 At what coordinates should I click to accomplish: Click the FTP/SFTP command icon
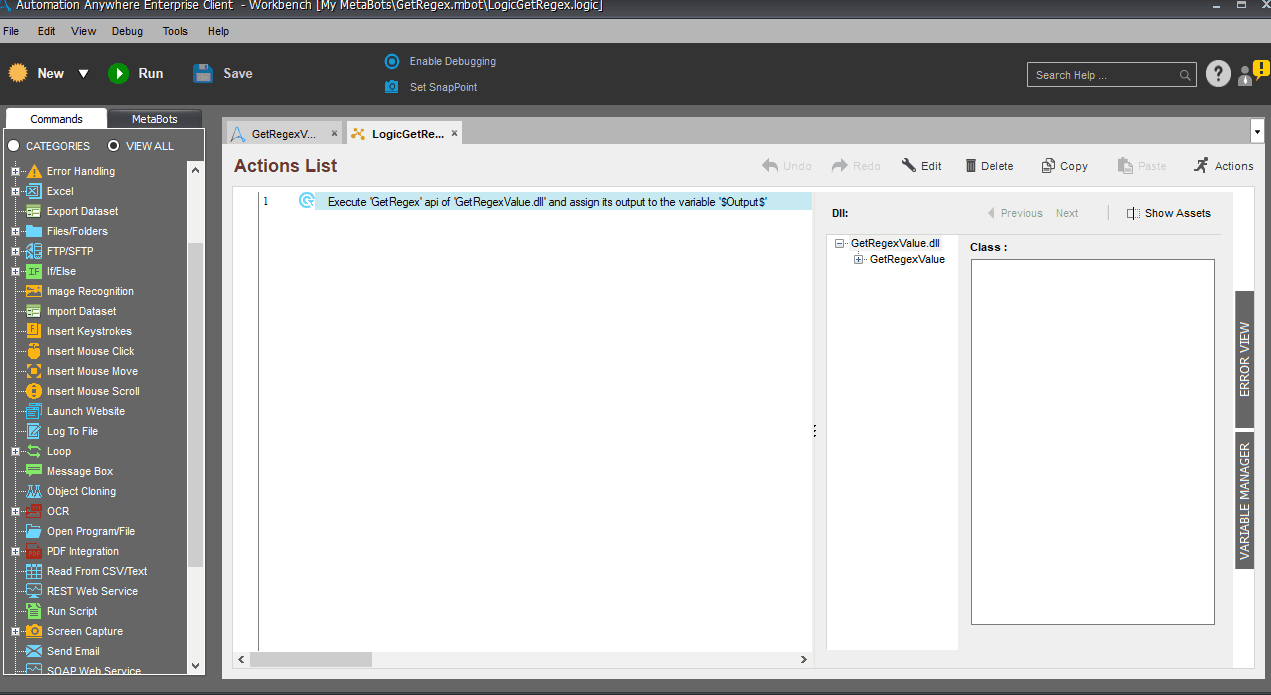[34, 251]
